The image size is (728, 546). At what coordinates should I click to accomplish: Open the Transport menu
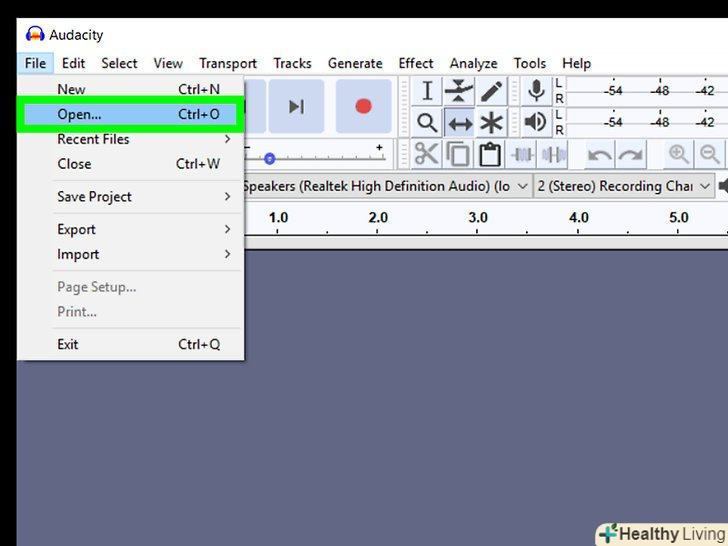point(228,63)
